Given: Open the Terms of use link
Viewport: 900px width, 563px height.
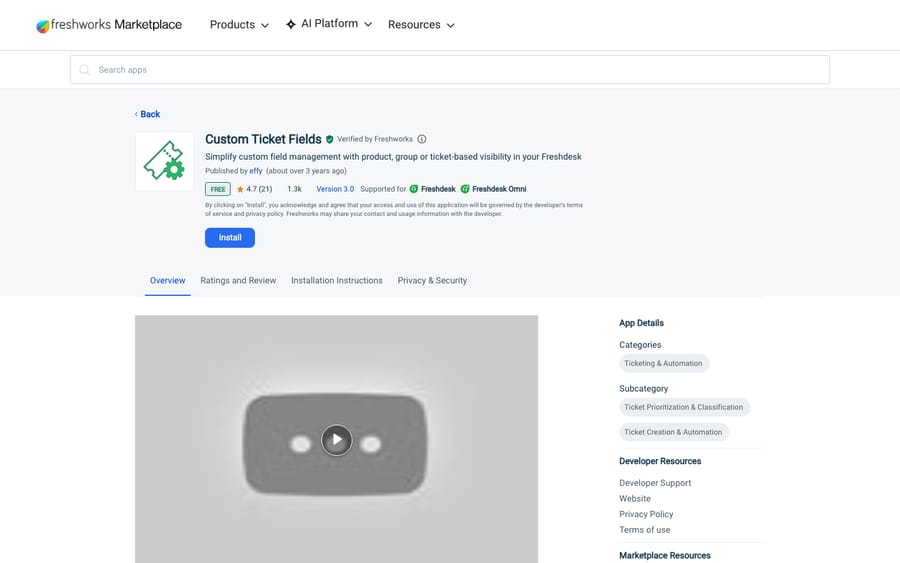Looking at the screenshot, I should point(645,529).
